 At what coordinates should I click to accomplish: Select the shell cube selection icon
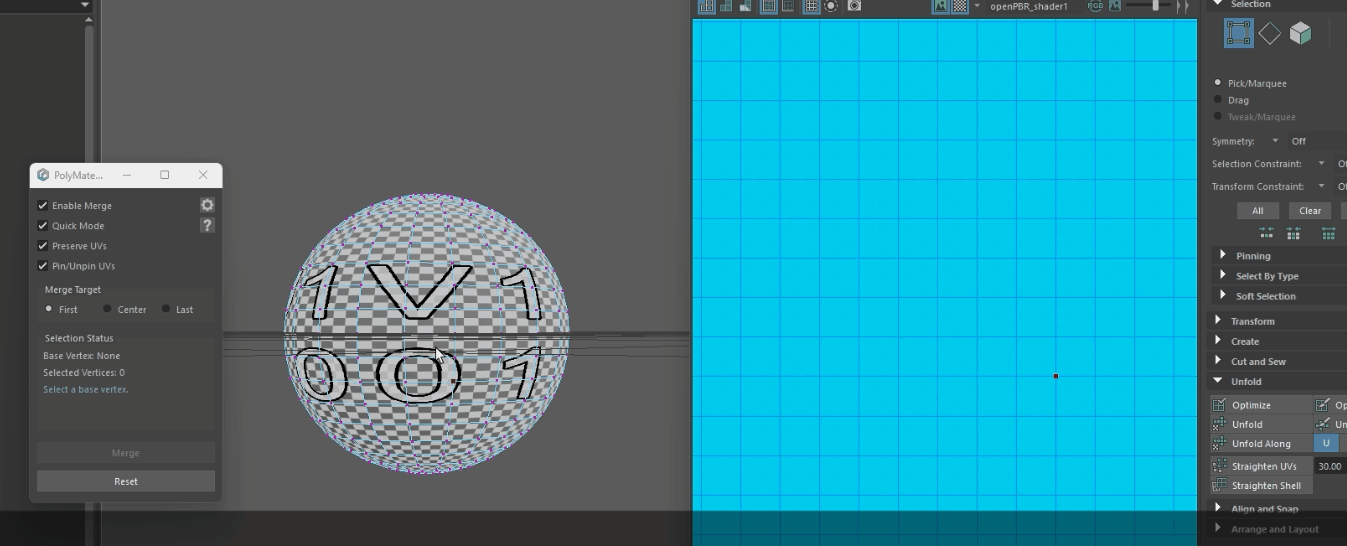[x=1300, y=33]
